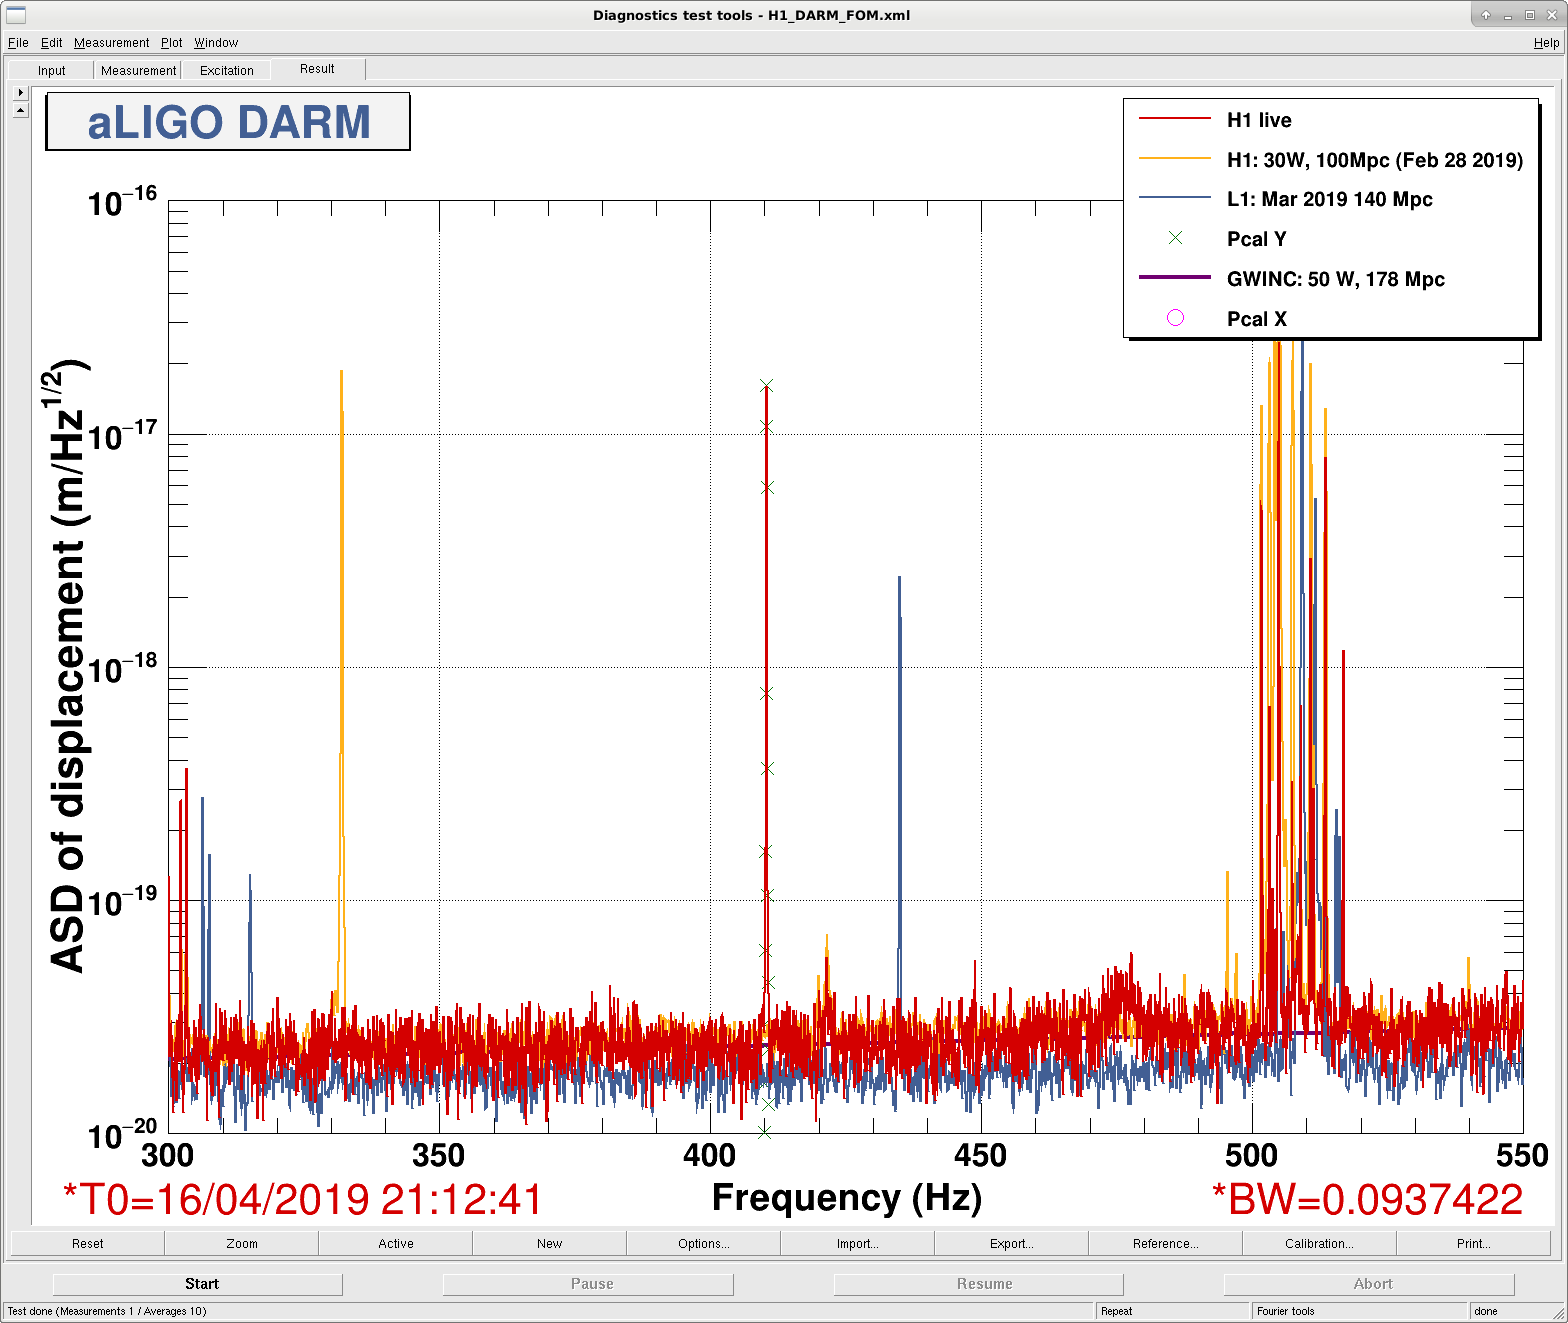The width and height of the screenshot is (1568, 1323).
Task: Click the Pcal X magenta circle legend marker
Action: [1175, 318]
